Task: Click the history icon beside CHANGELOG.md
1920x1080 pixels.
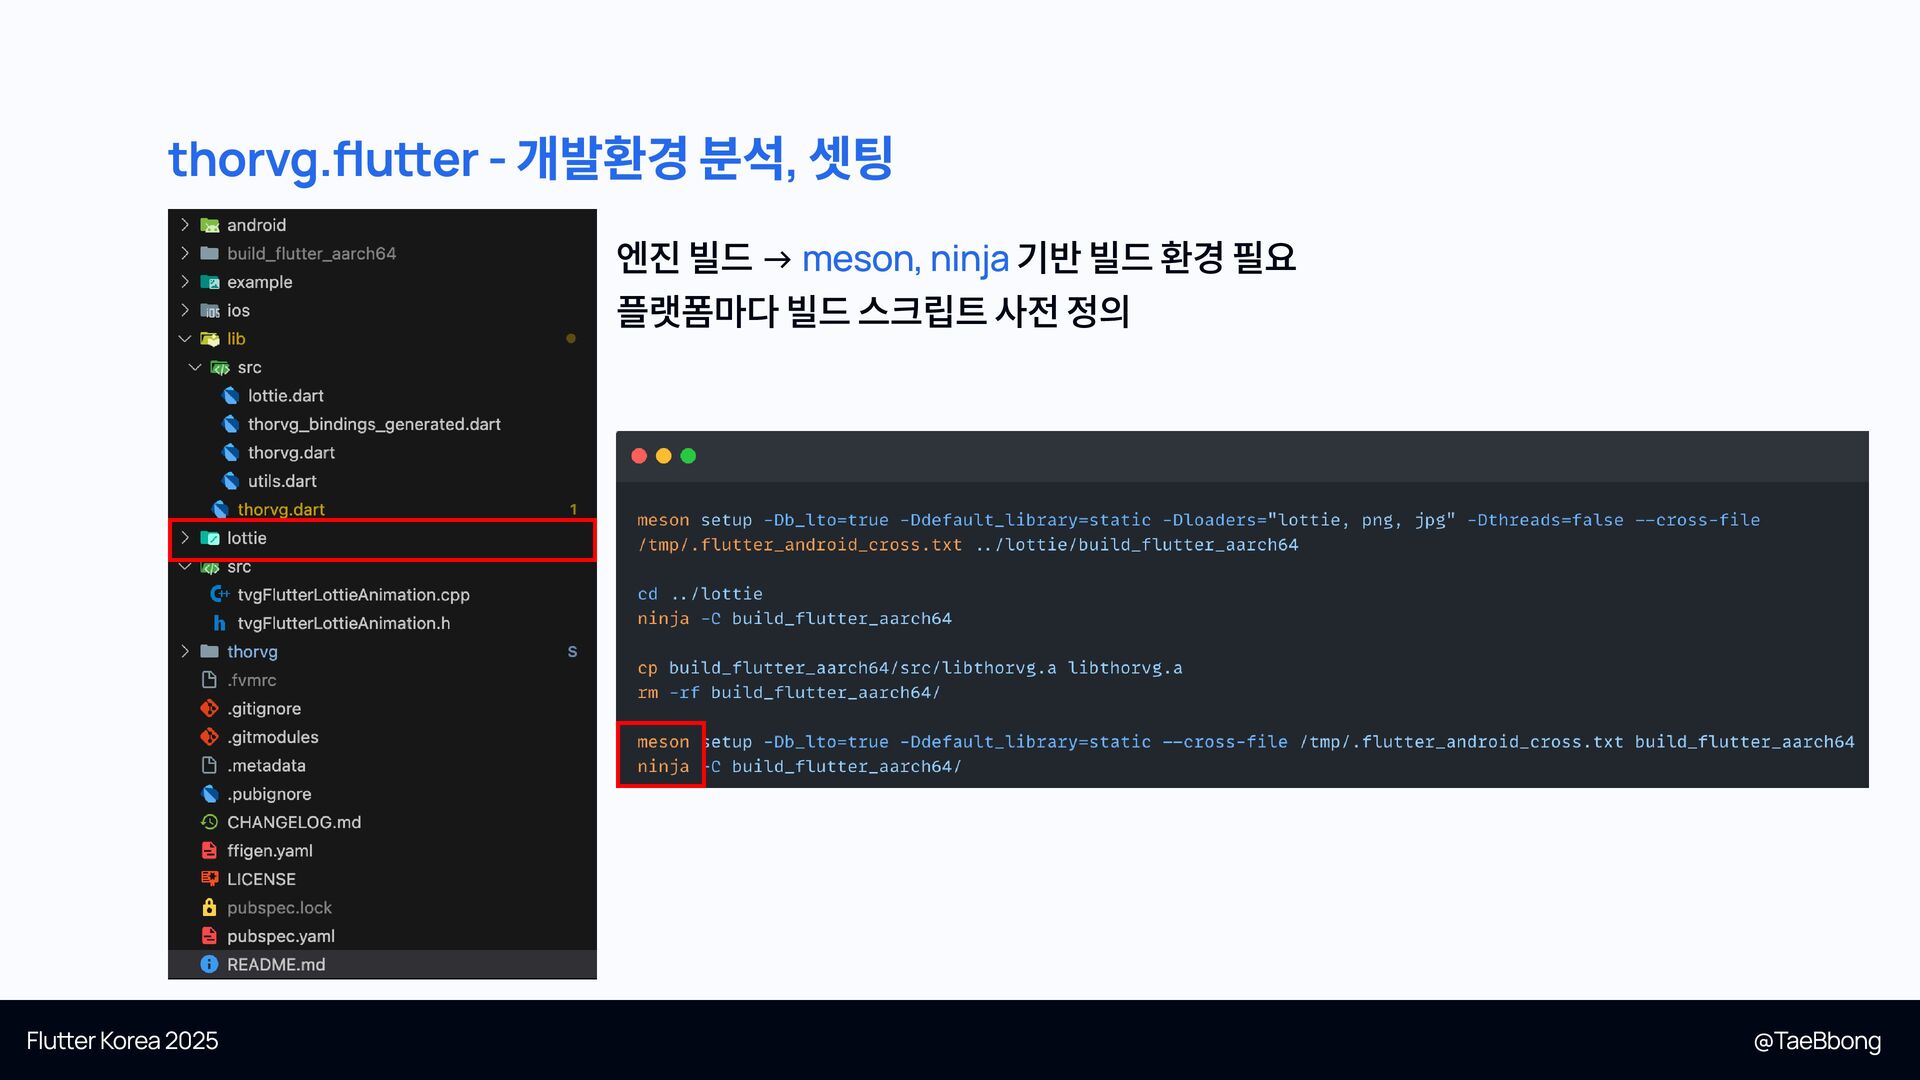Action: (x=209, y=822)
